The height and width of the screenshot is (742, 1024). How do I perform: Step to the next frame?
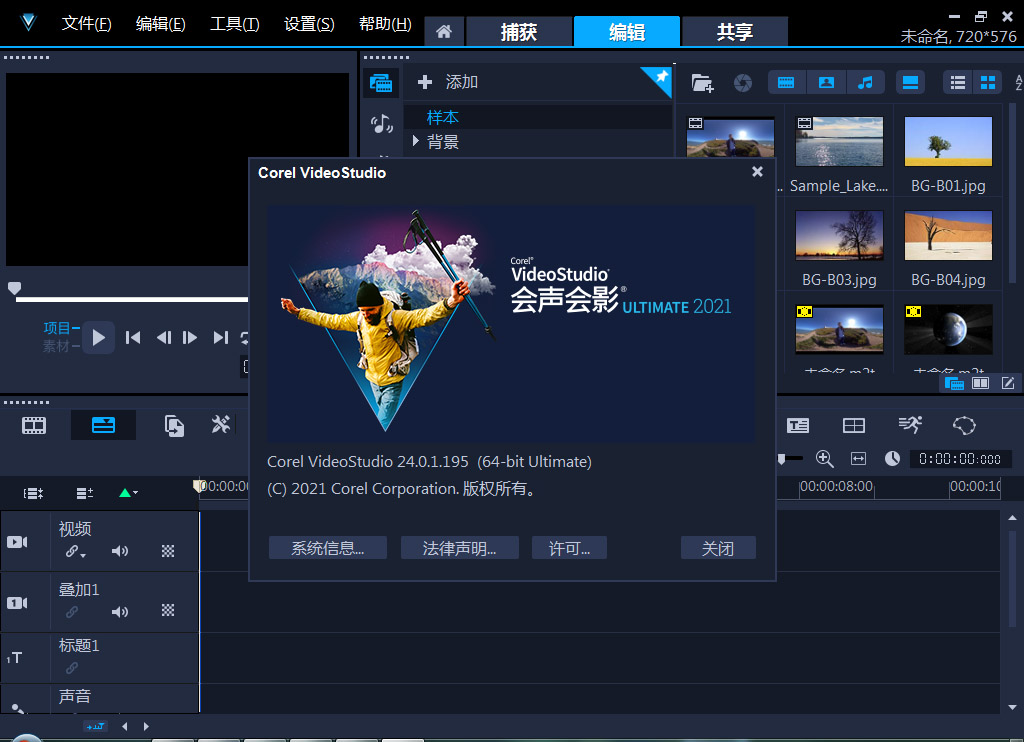(x=190, y=337)
